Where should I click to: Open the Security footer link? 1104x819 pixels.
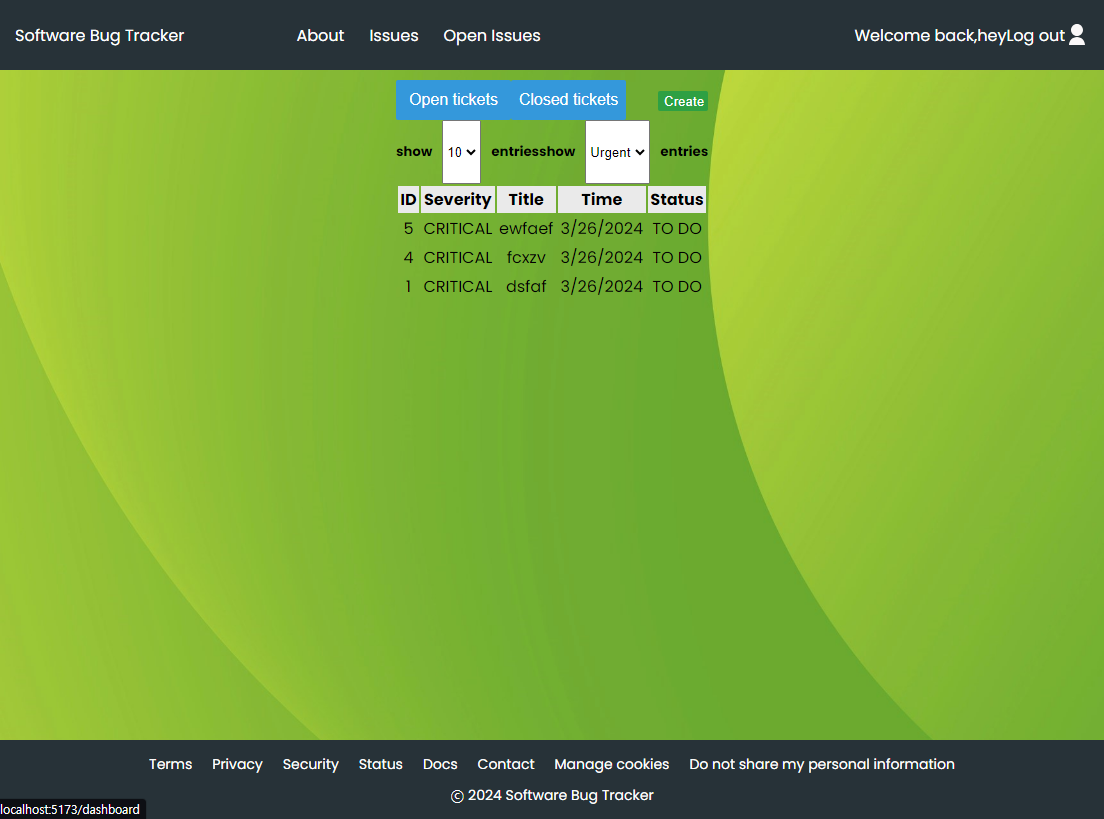tap(310, 764)
